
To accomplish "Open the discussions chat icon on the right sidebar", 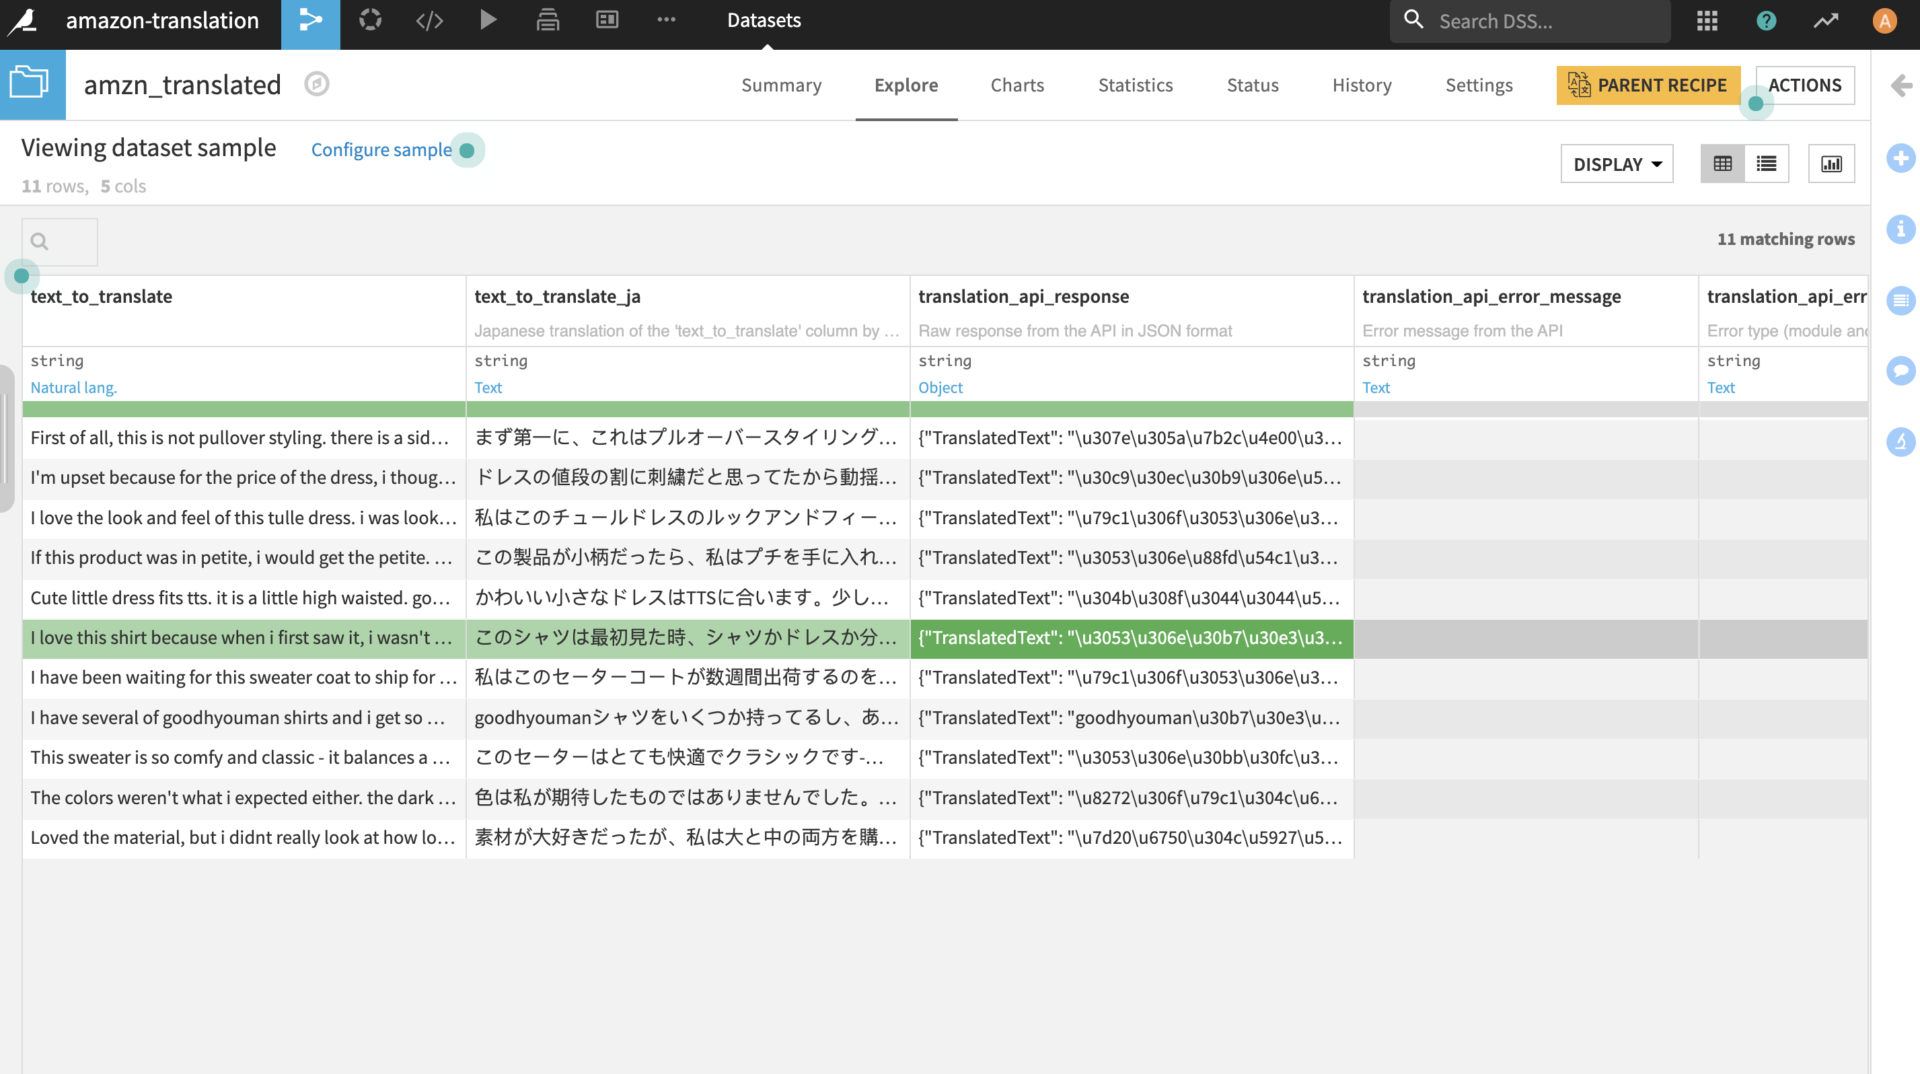I will 1901,370.
